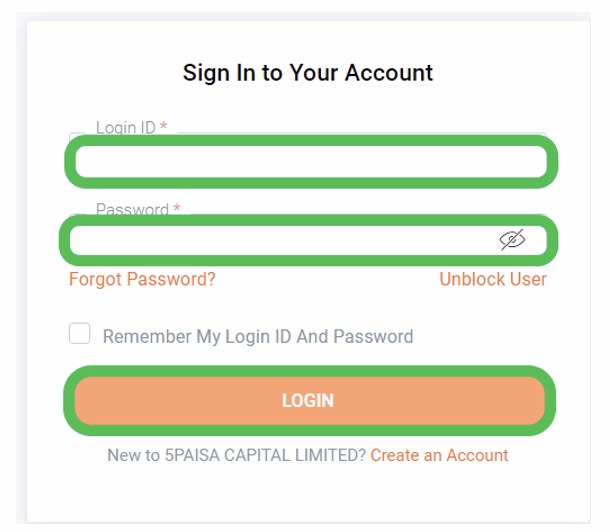Reveal the hidden password using the eye icon
610x532 pixels.
(x=512, y=239)
